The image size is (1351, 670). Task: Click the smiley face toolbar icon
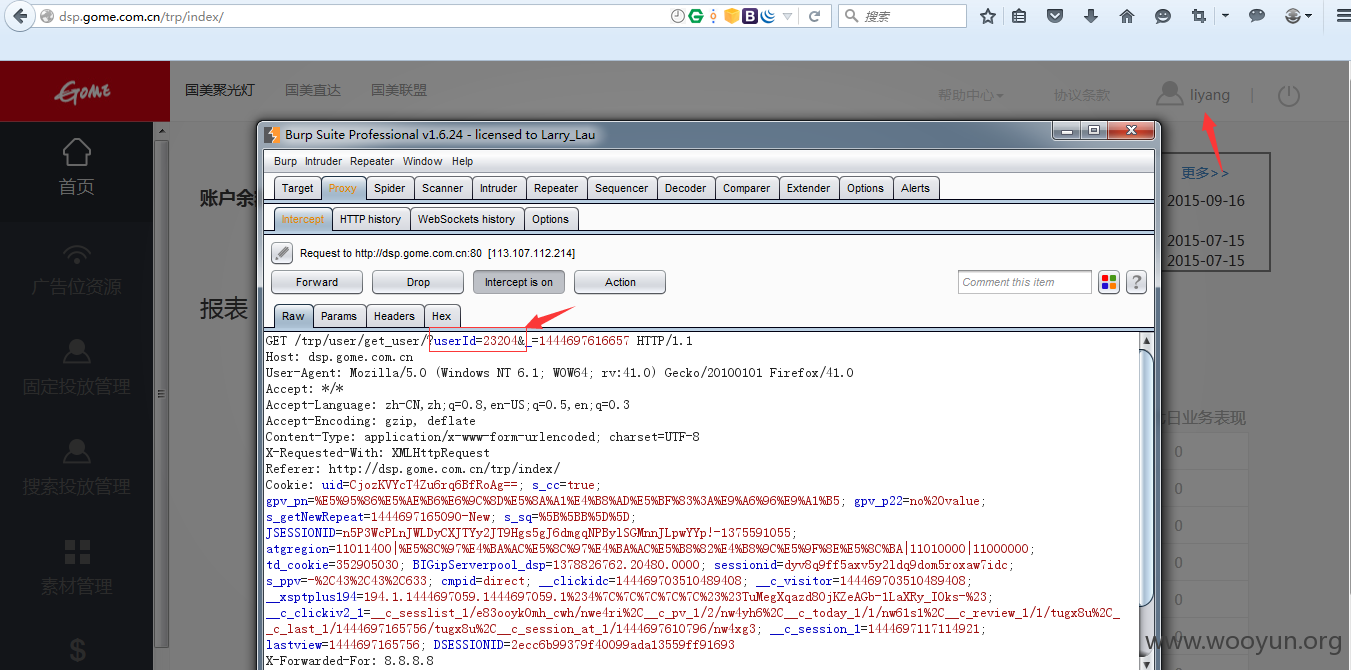1163,16
